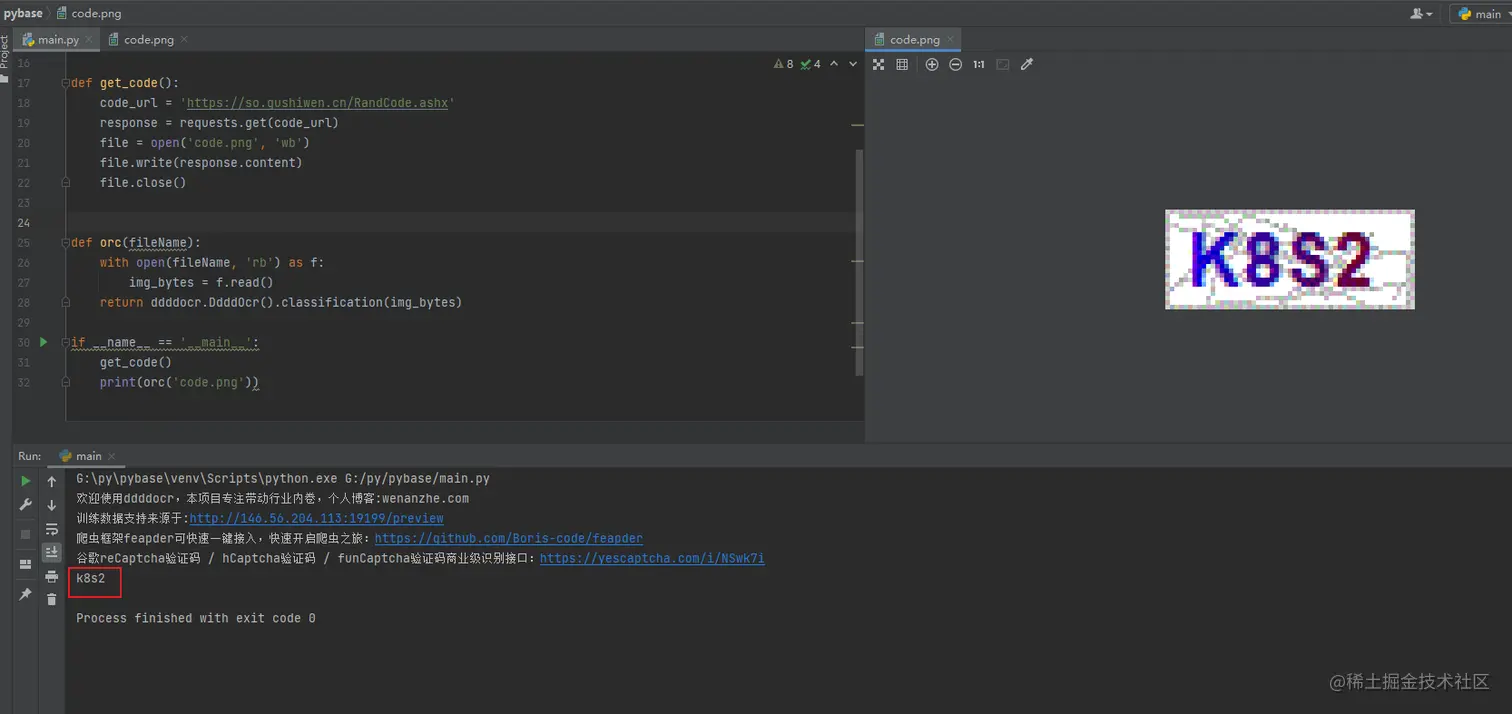Open the gushiwen RandCode.ashx URL

pyautogui.click(x=317, y=103)
